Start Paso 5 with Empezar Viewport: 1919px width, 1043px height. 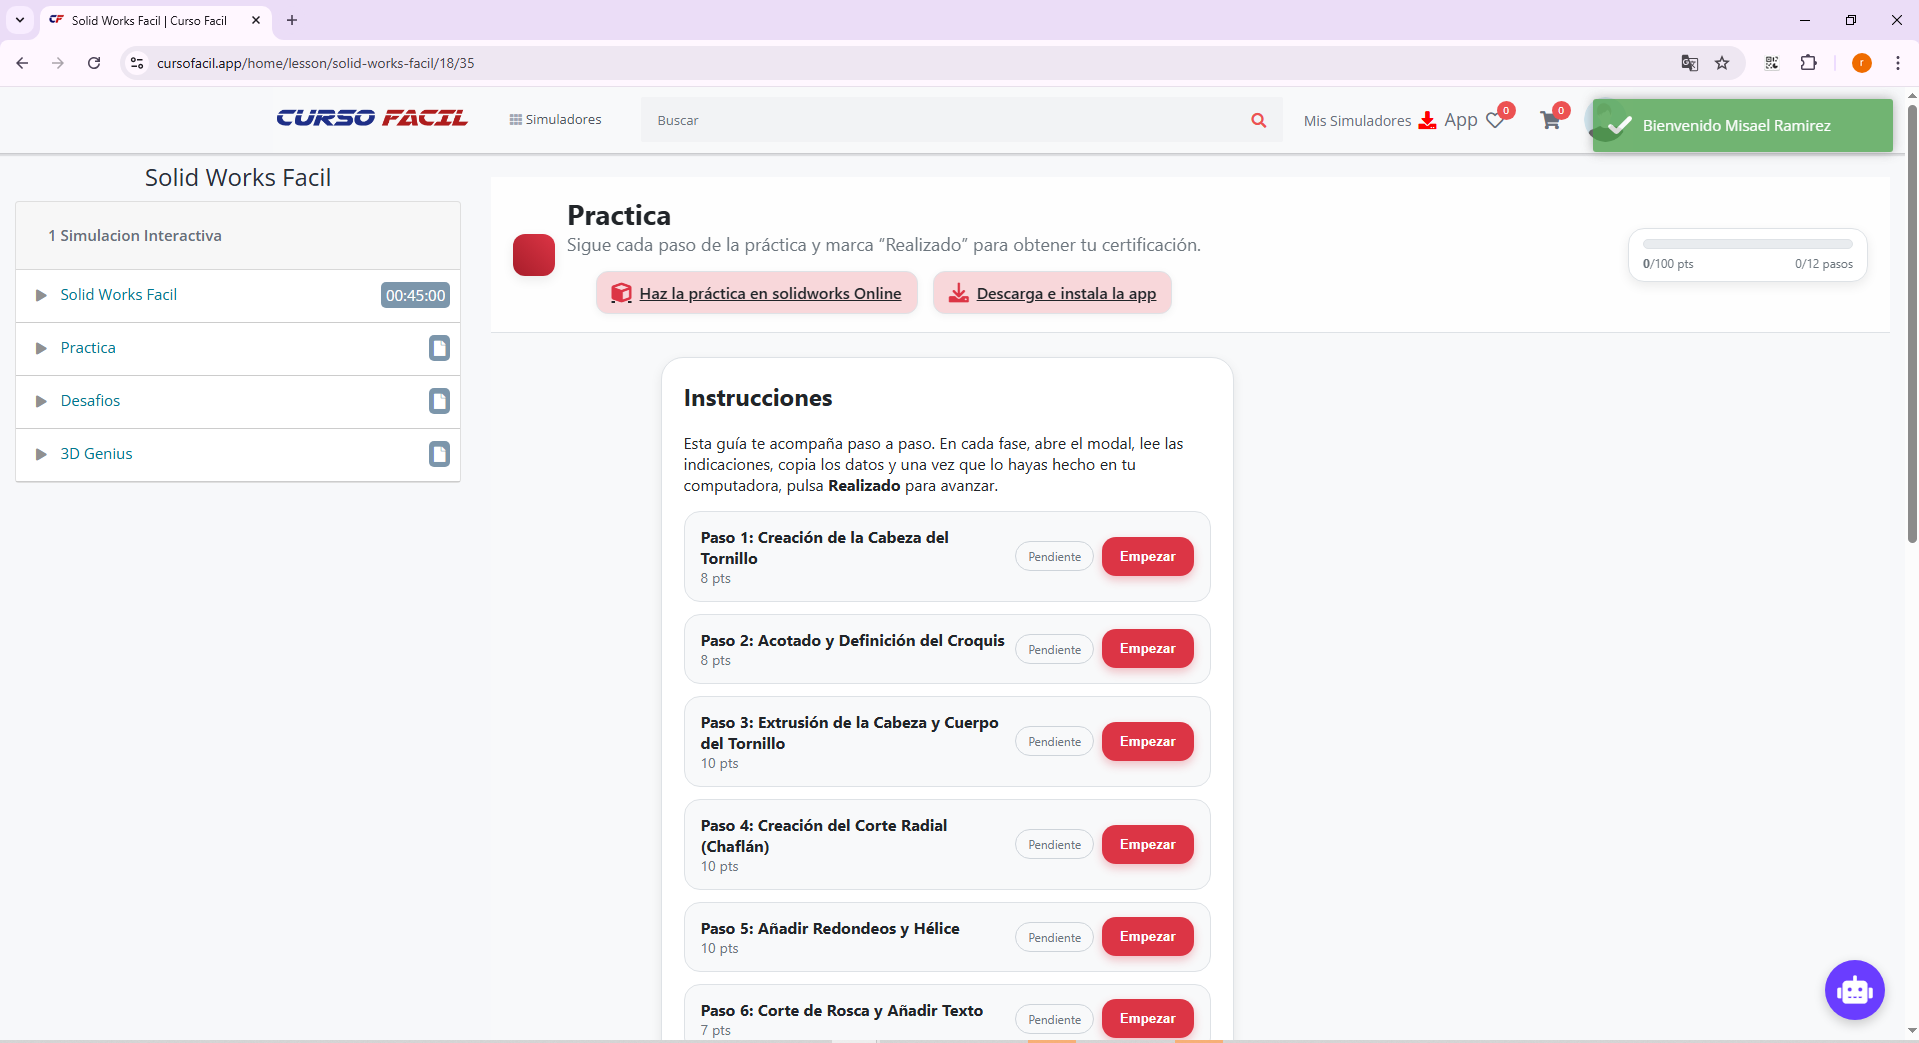[1147, 937]
